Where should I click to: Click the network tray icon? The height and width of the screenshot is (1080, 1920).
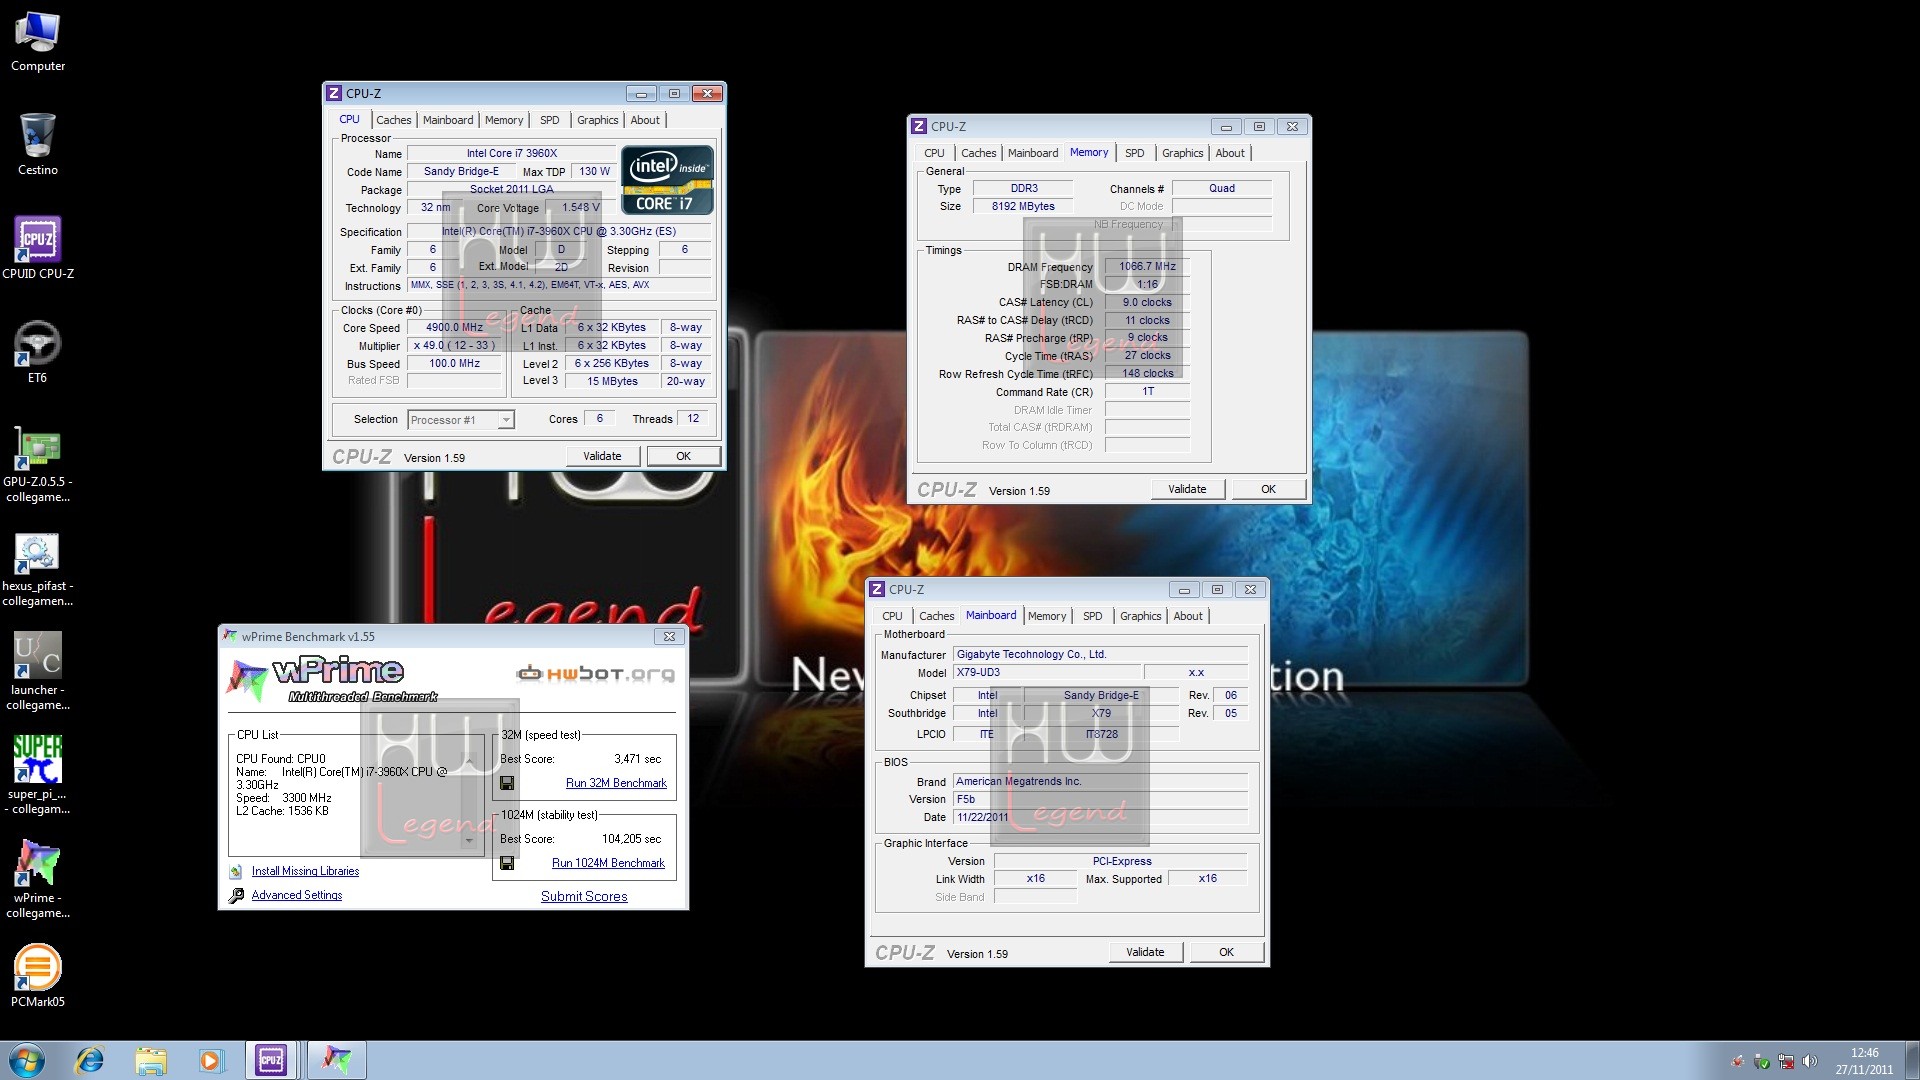point(1786,1061)
